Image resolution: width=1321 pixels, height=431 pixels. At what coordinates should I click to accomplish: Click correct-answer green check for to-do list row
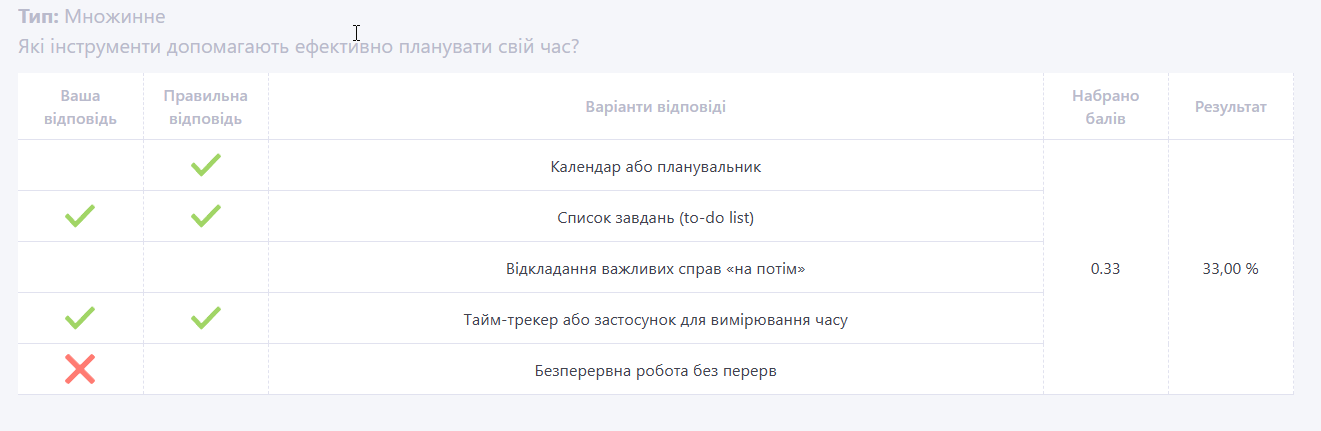click(205, 216)
